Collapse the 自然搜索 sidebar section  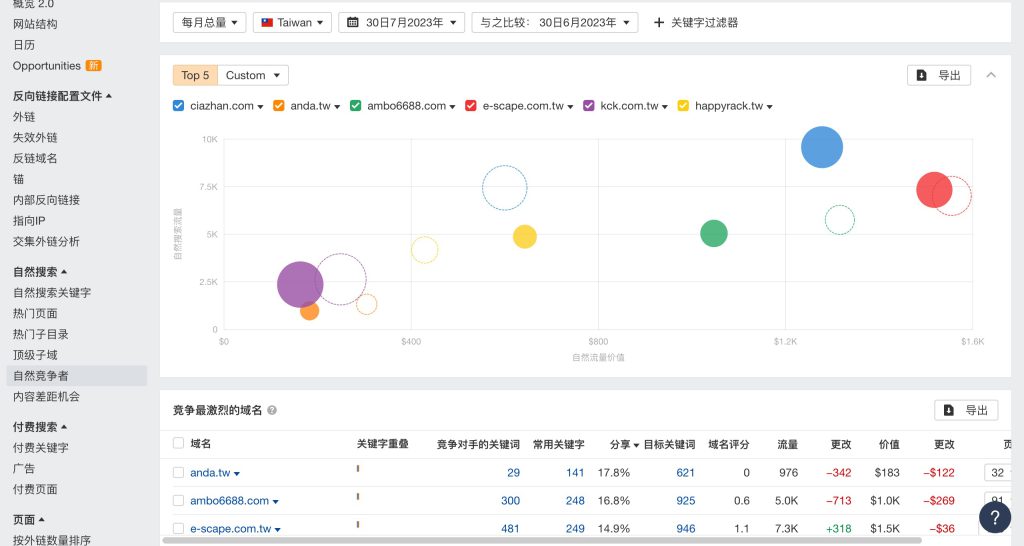tap(40, 272)
